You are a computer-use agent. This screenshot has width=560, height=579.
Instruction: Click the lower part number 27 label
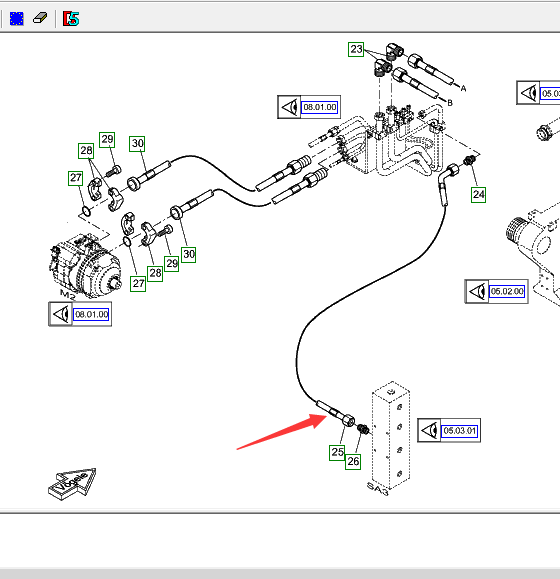pos(138,284)
